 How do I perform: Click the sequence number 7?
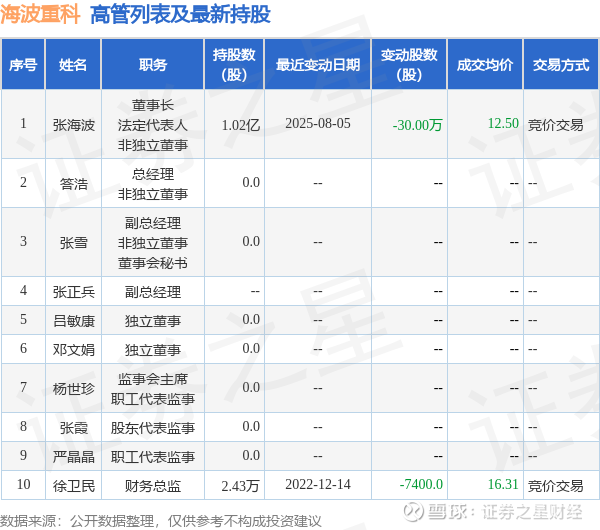23,387
